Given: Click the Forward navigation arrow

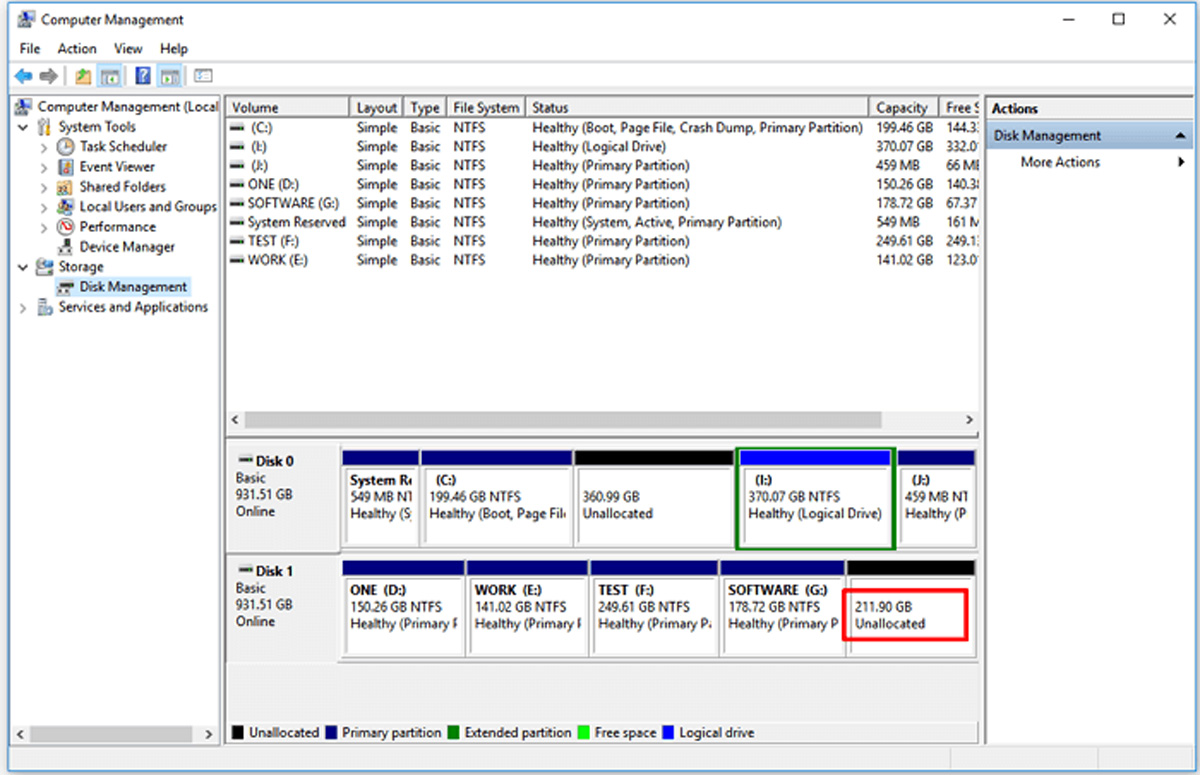Looking at the screenshot, I should [48, 75].
